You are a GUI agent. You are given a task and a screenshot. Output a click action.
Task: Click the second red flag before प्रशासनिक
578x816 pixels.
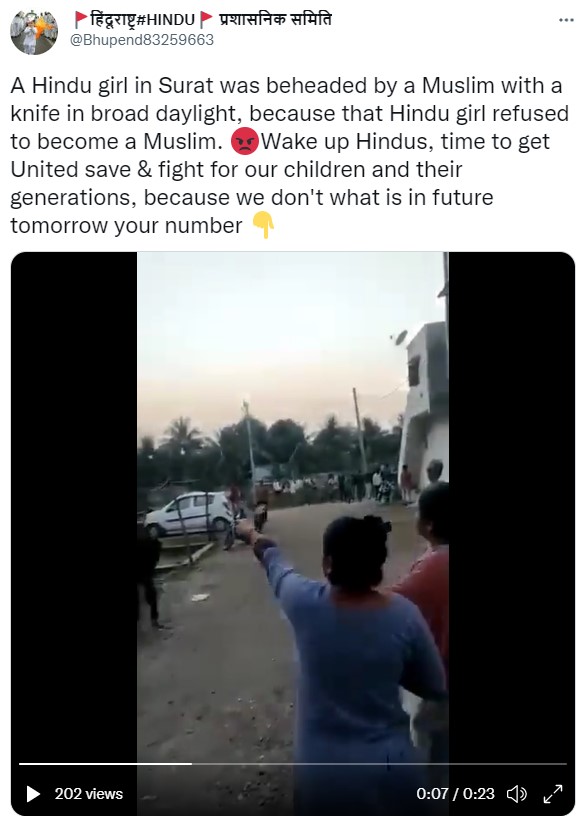[x=207, y=20]
